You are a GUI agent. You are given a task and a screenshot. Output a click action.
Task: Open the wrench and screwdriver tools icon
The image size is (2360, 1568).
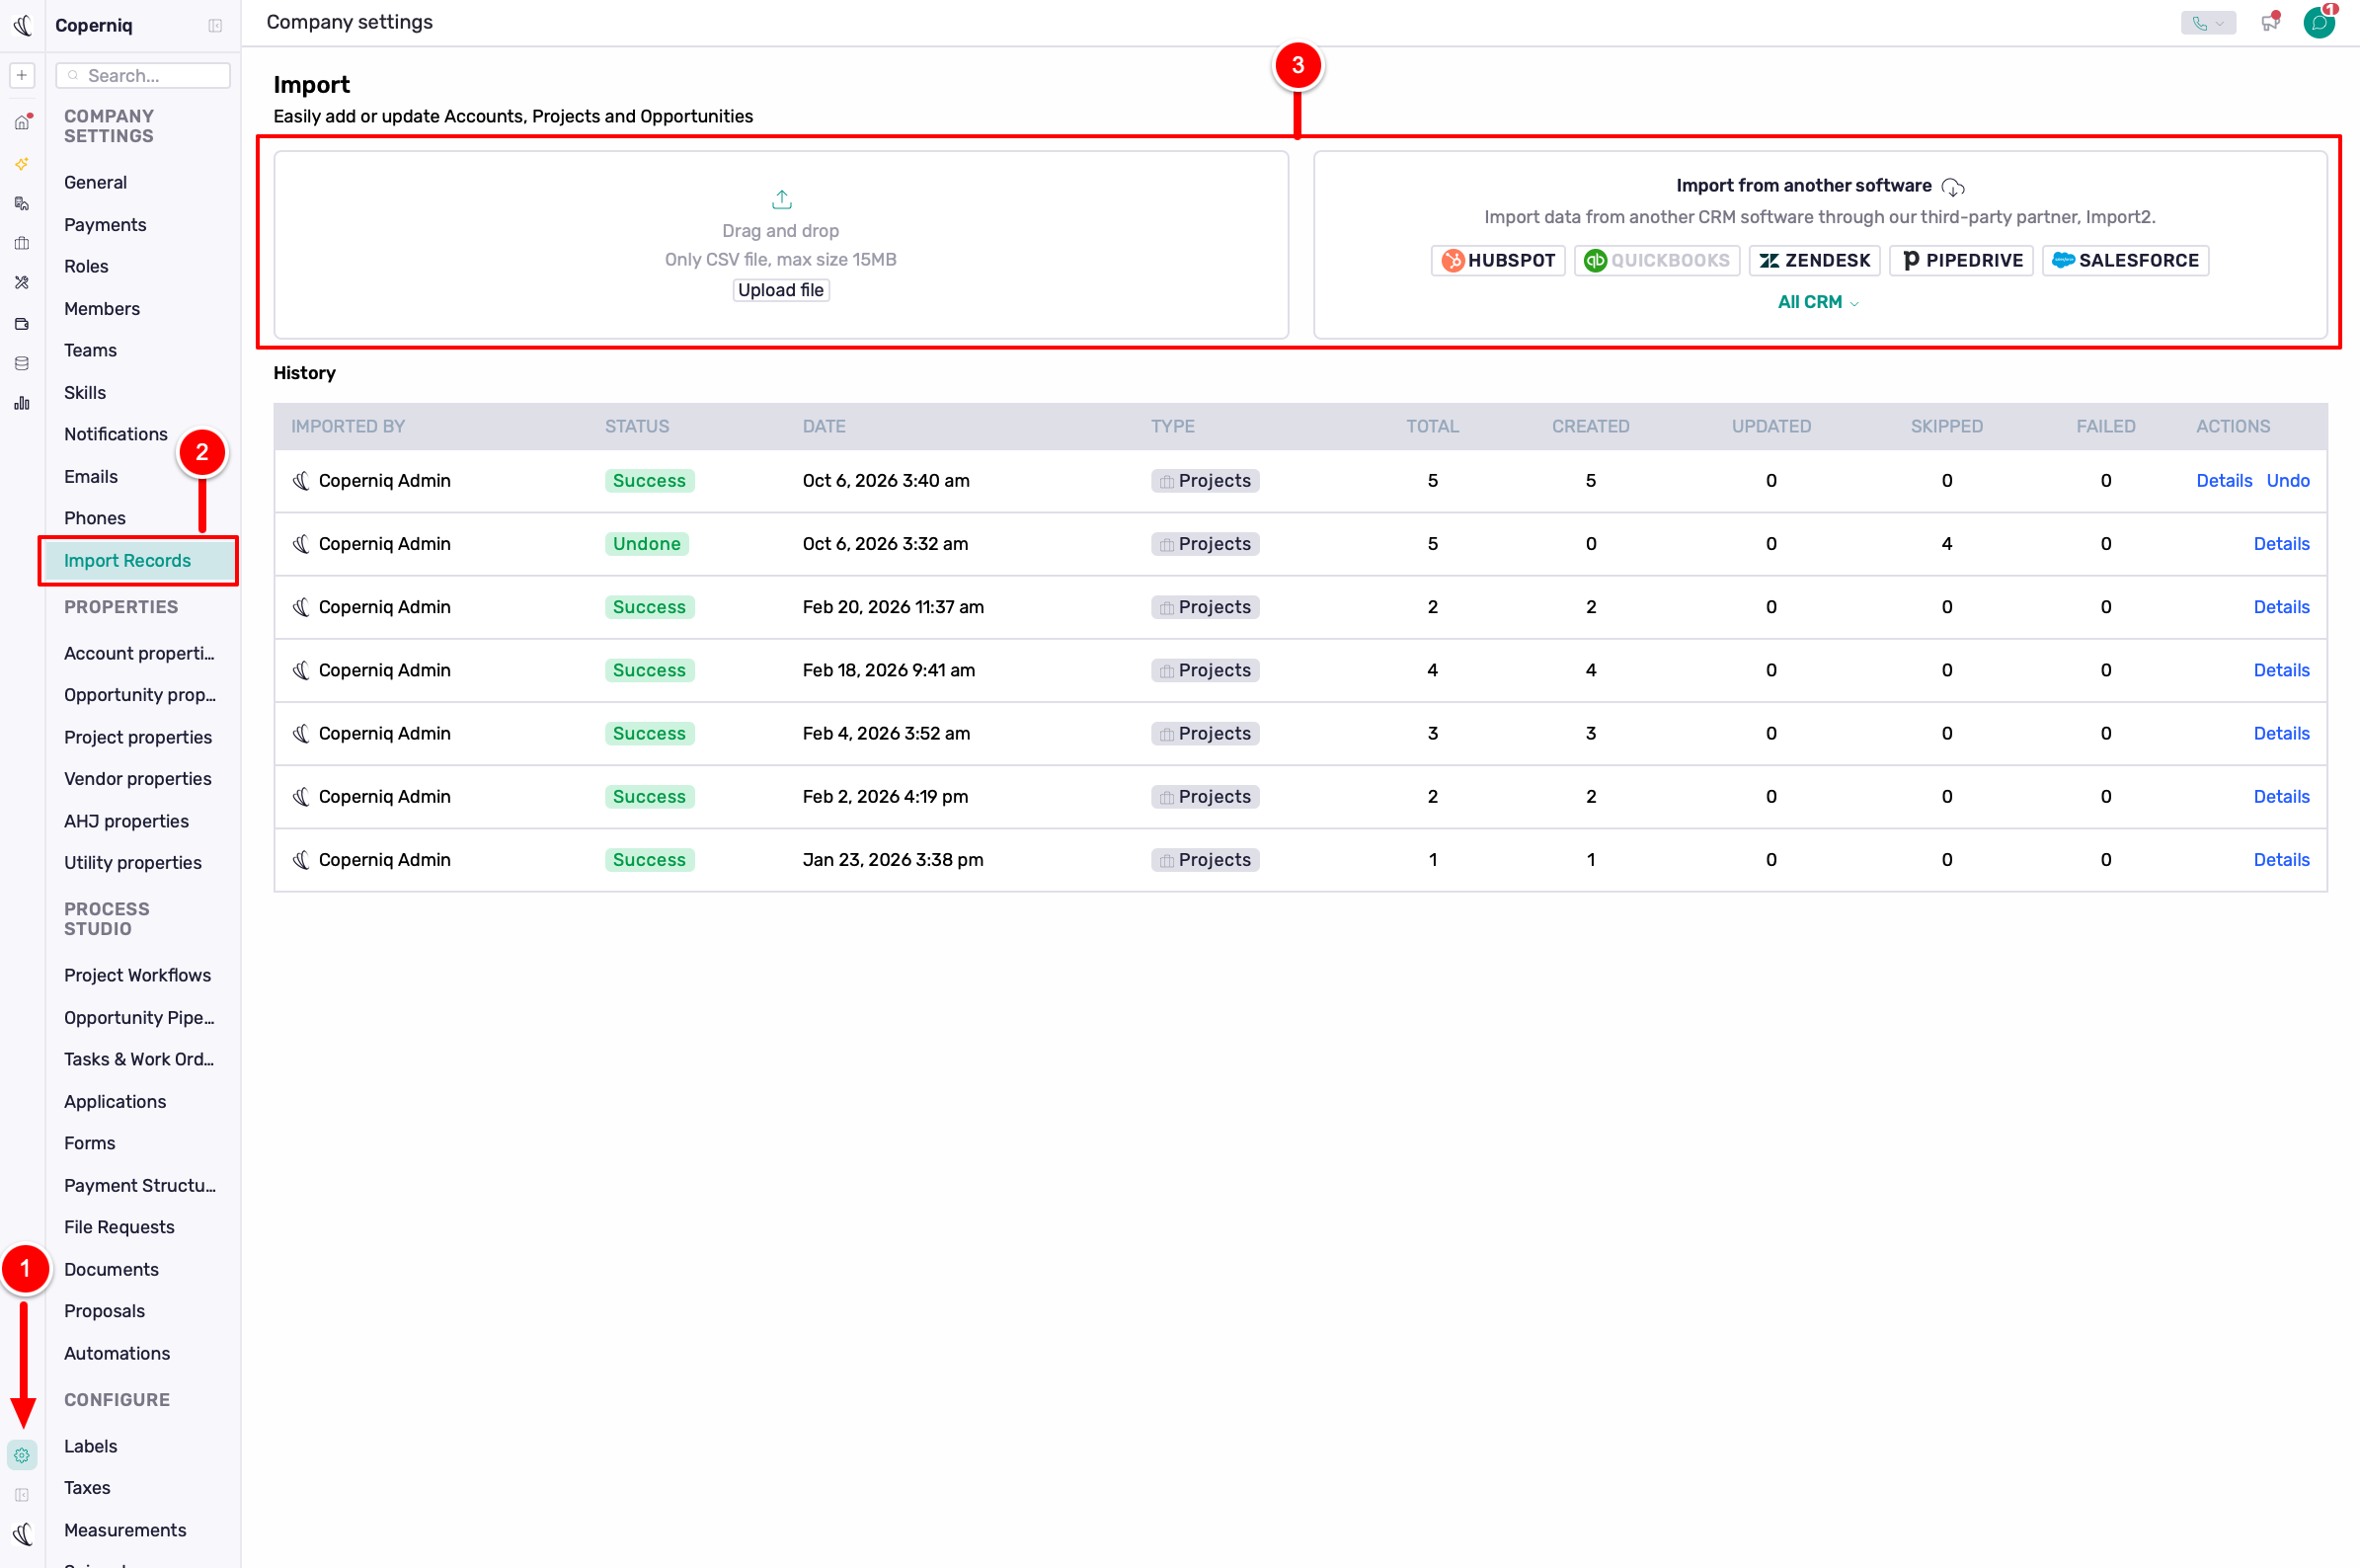[22, 283]
